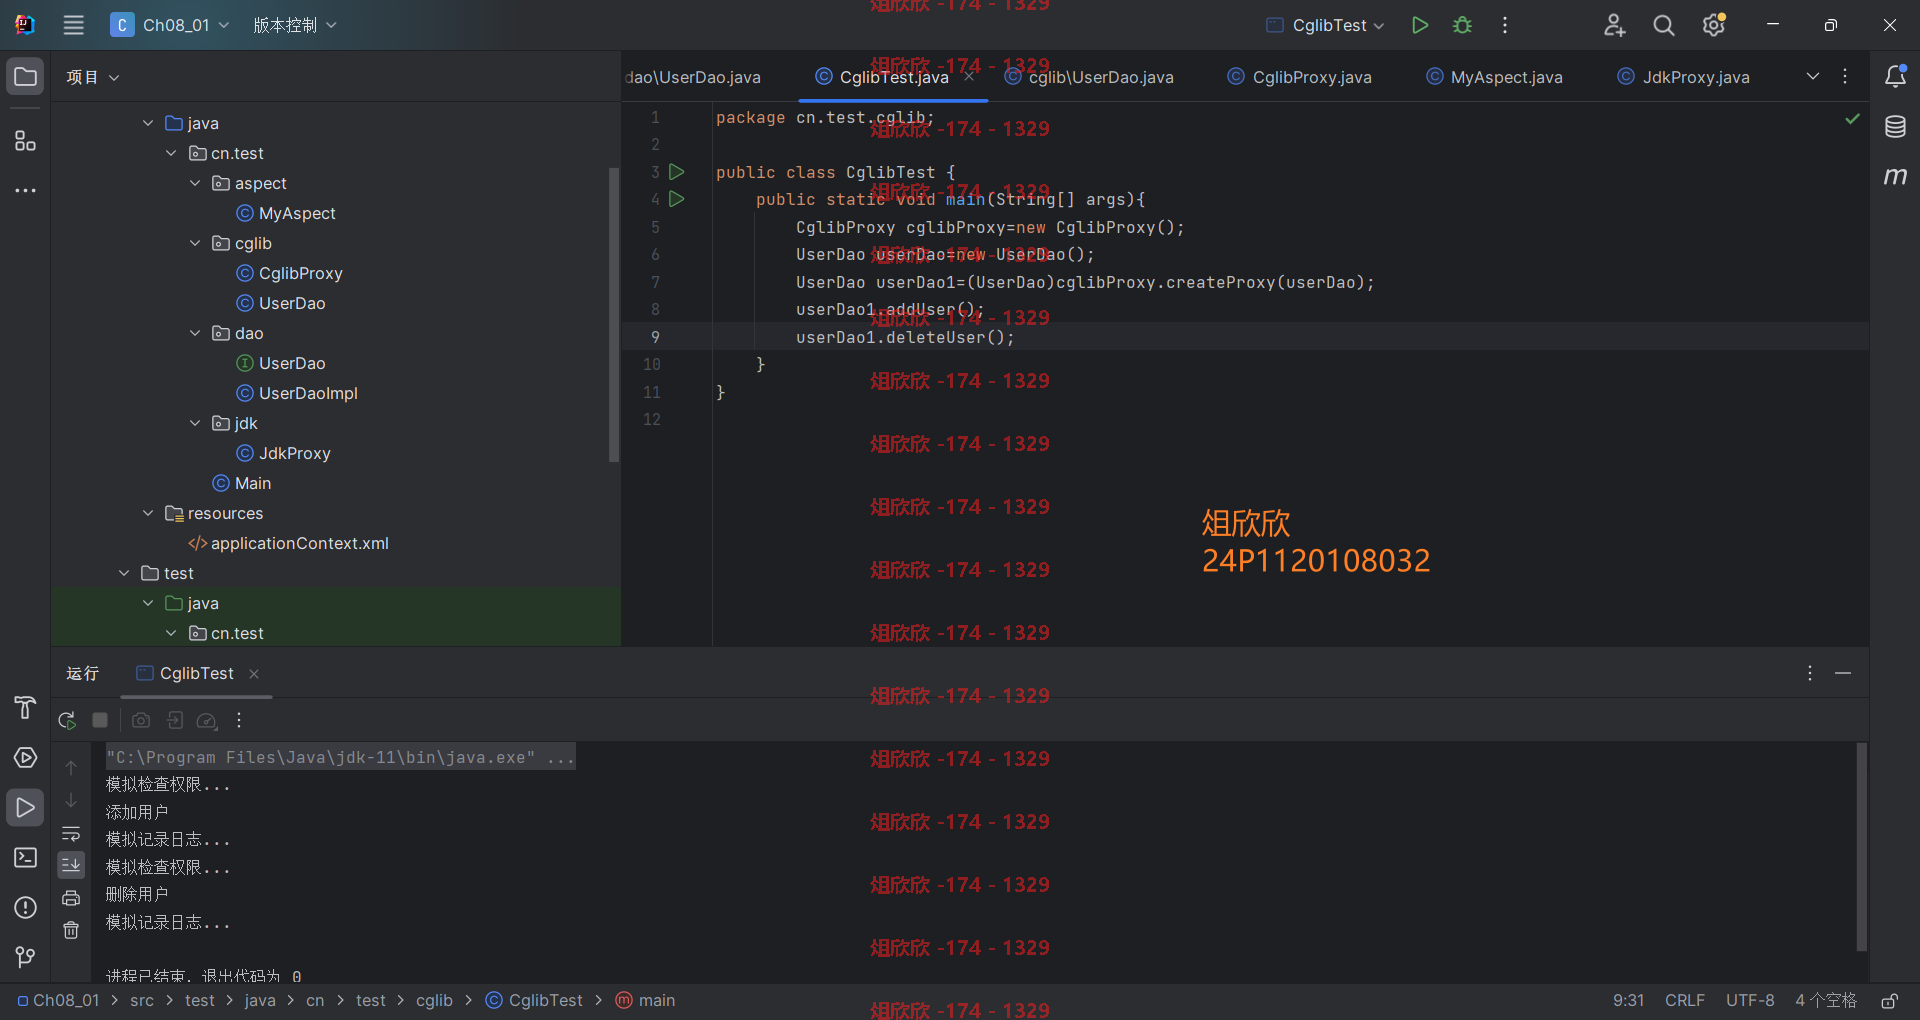This screenshot has width=1920, height=1020.
Task: Show more tool windows ellipsis
Action: pyautogui.click(x=25, y=190)
